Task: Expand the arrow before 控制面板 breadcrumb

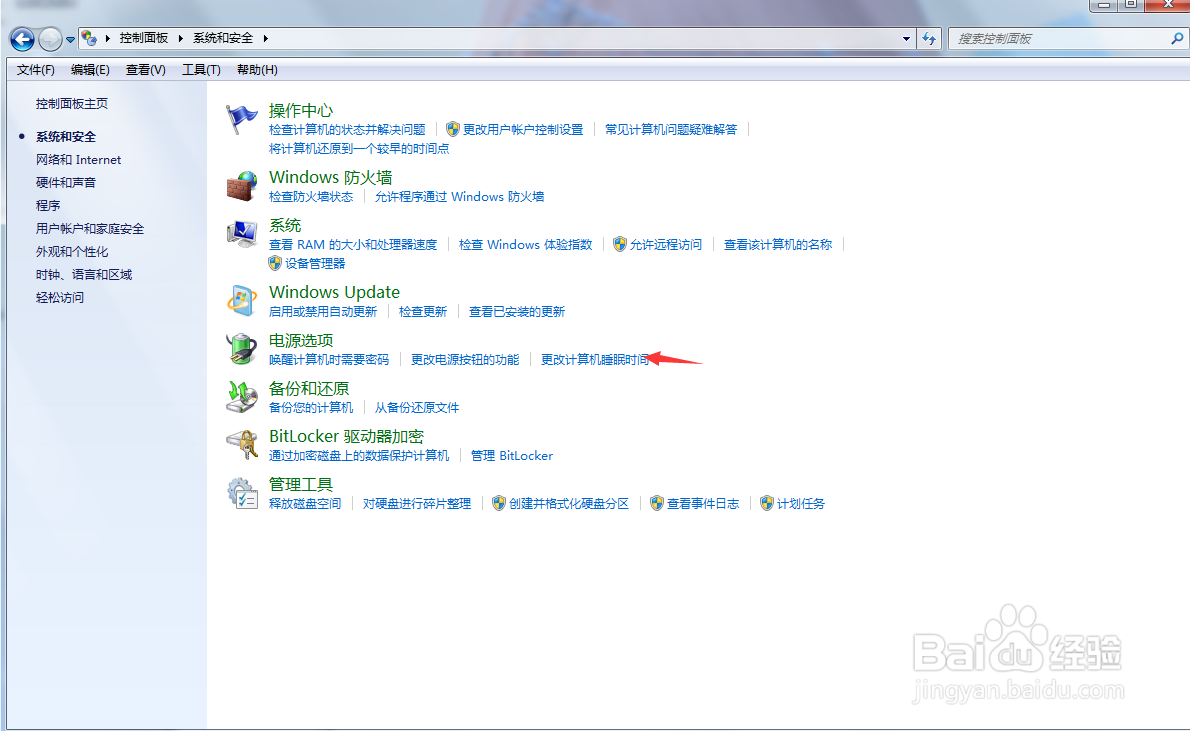Action: click(107, 38)
